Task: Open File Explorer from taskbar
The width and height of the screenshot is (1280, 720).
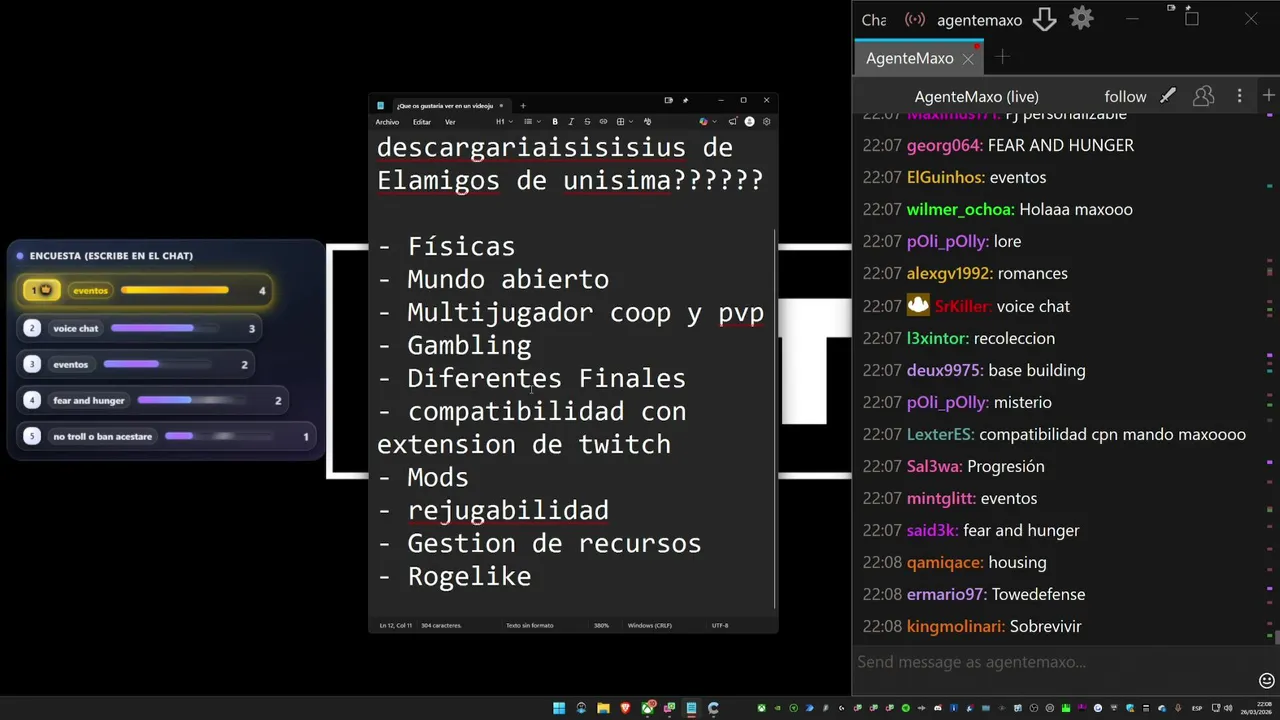Action: point(603,708)
